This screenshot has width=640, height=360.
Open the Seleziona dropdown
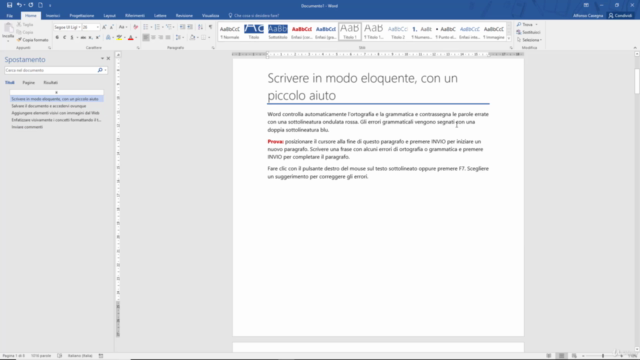pos(529,40)
